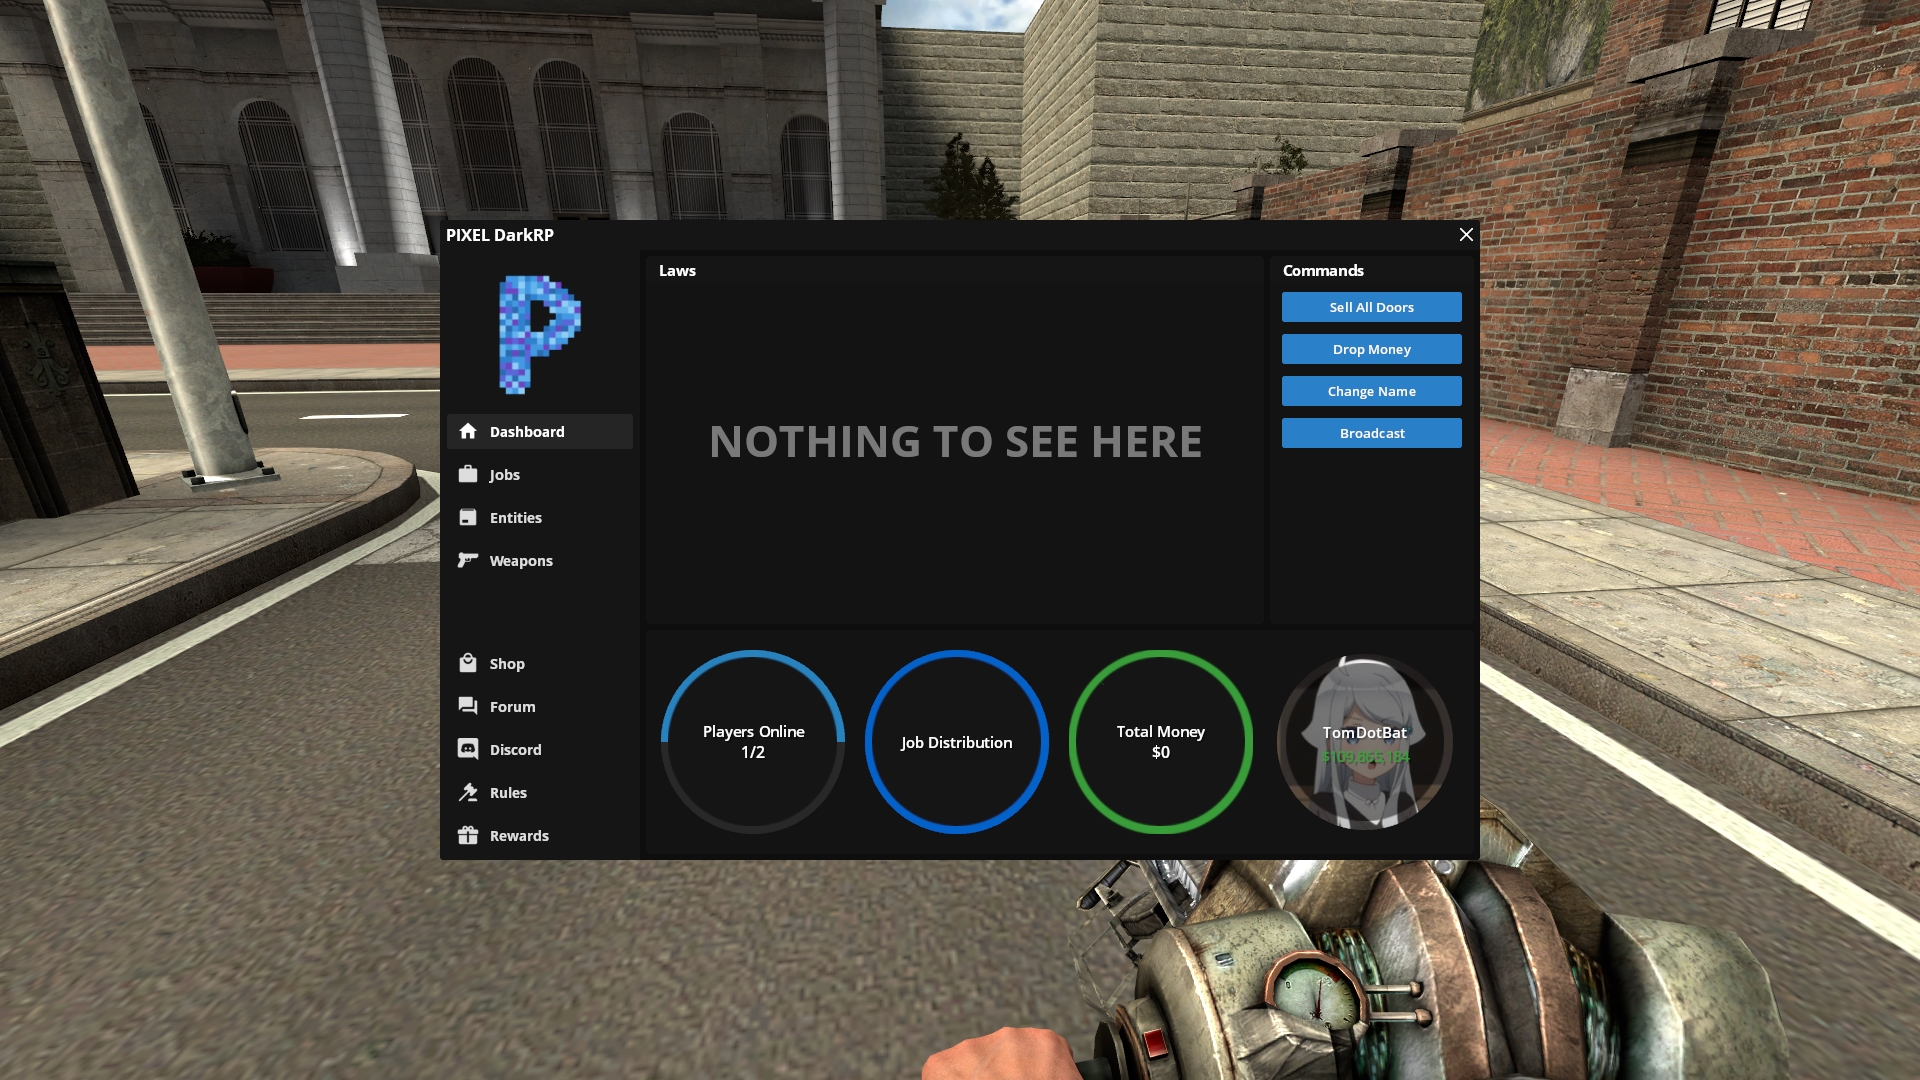Screen dimensions: 1920x1080
Task: Click the Forum chat bubble icon
Action: coord(468,706)
